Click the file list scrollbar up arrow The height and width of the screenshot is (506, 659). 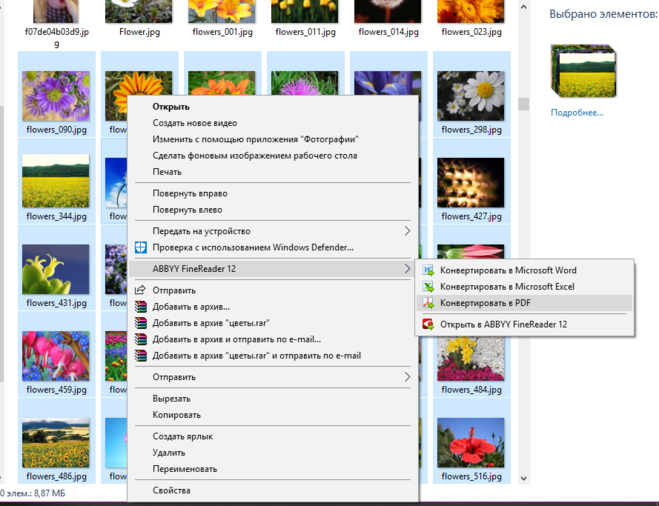(x=523, y=7)
